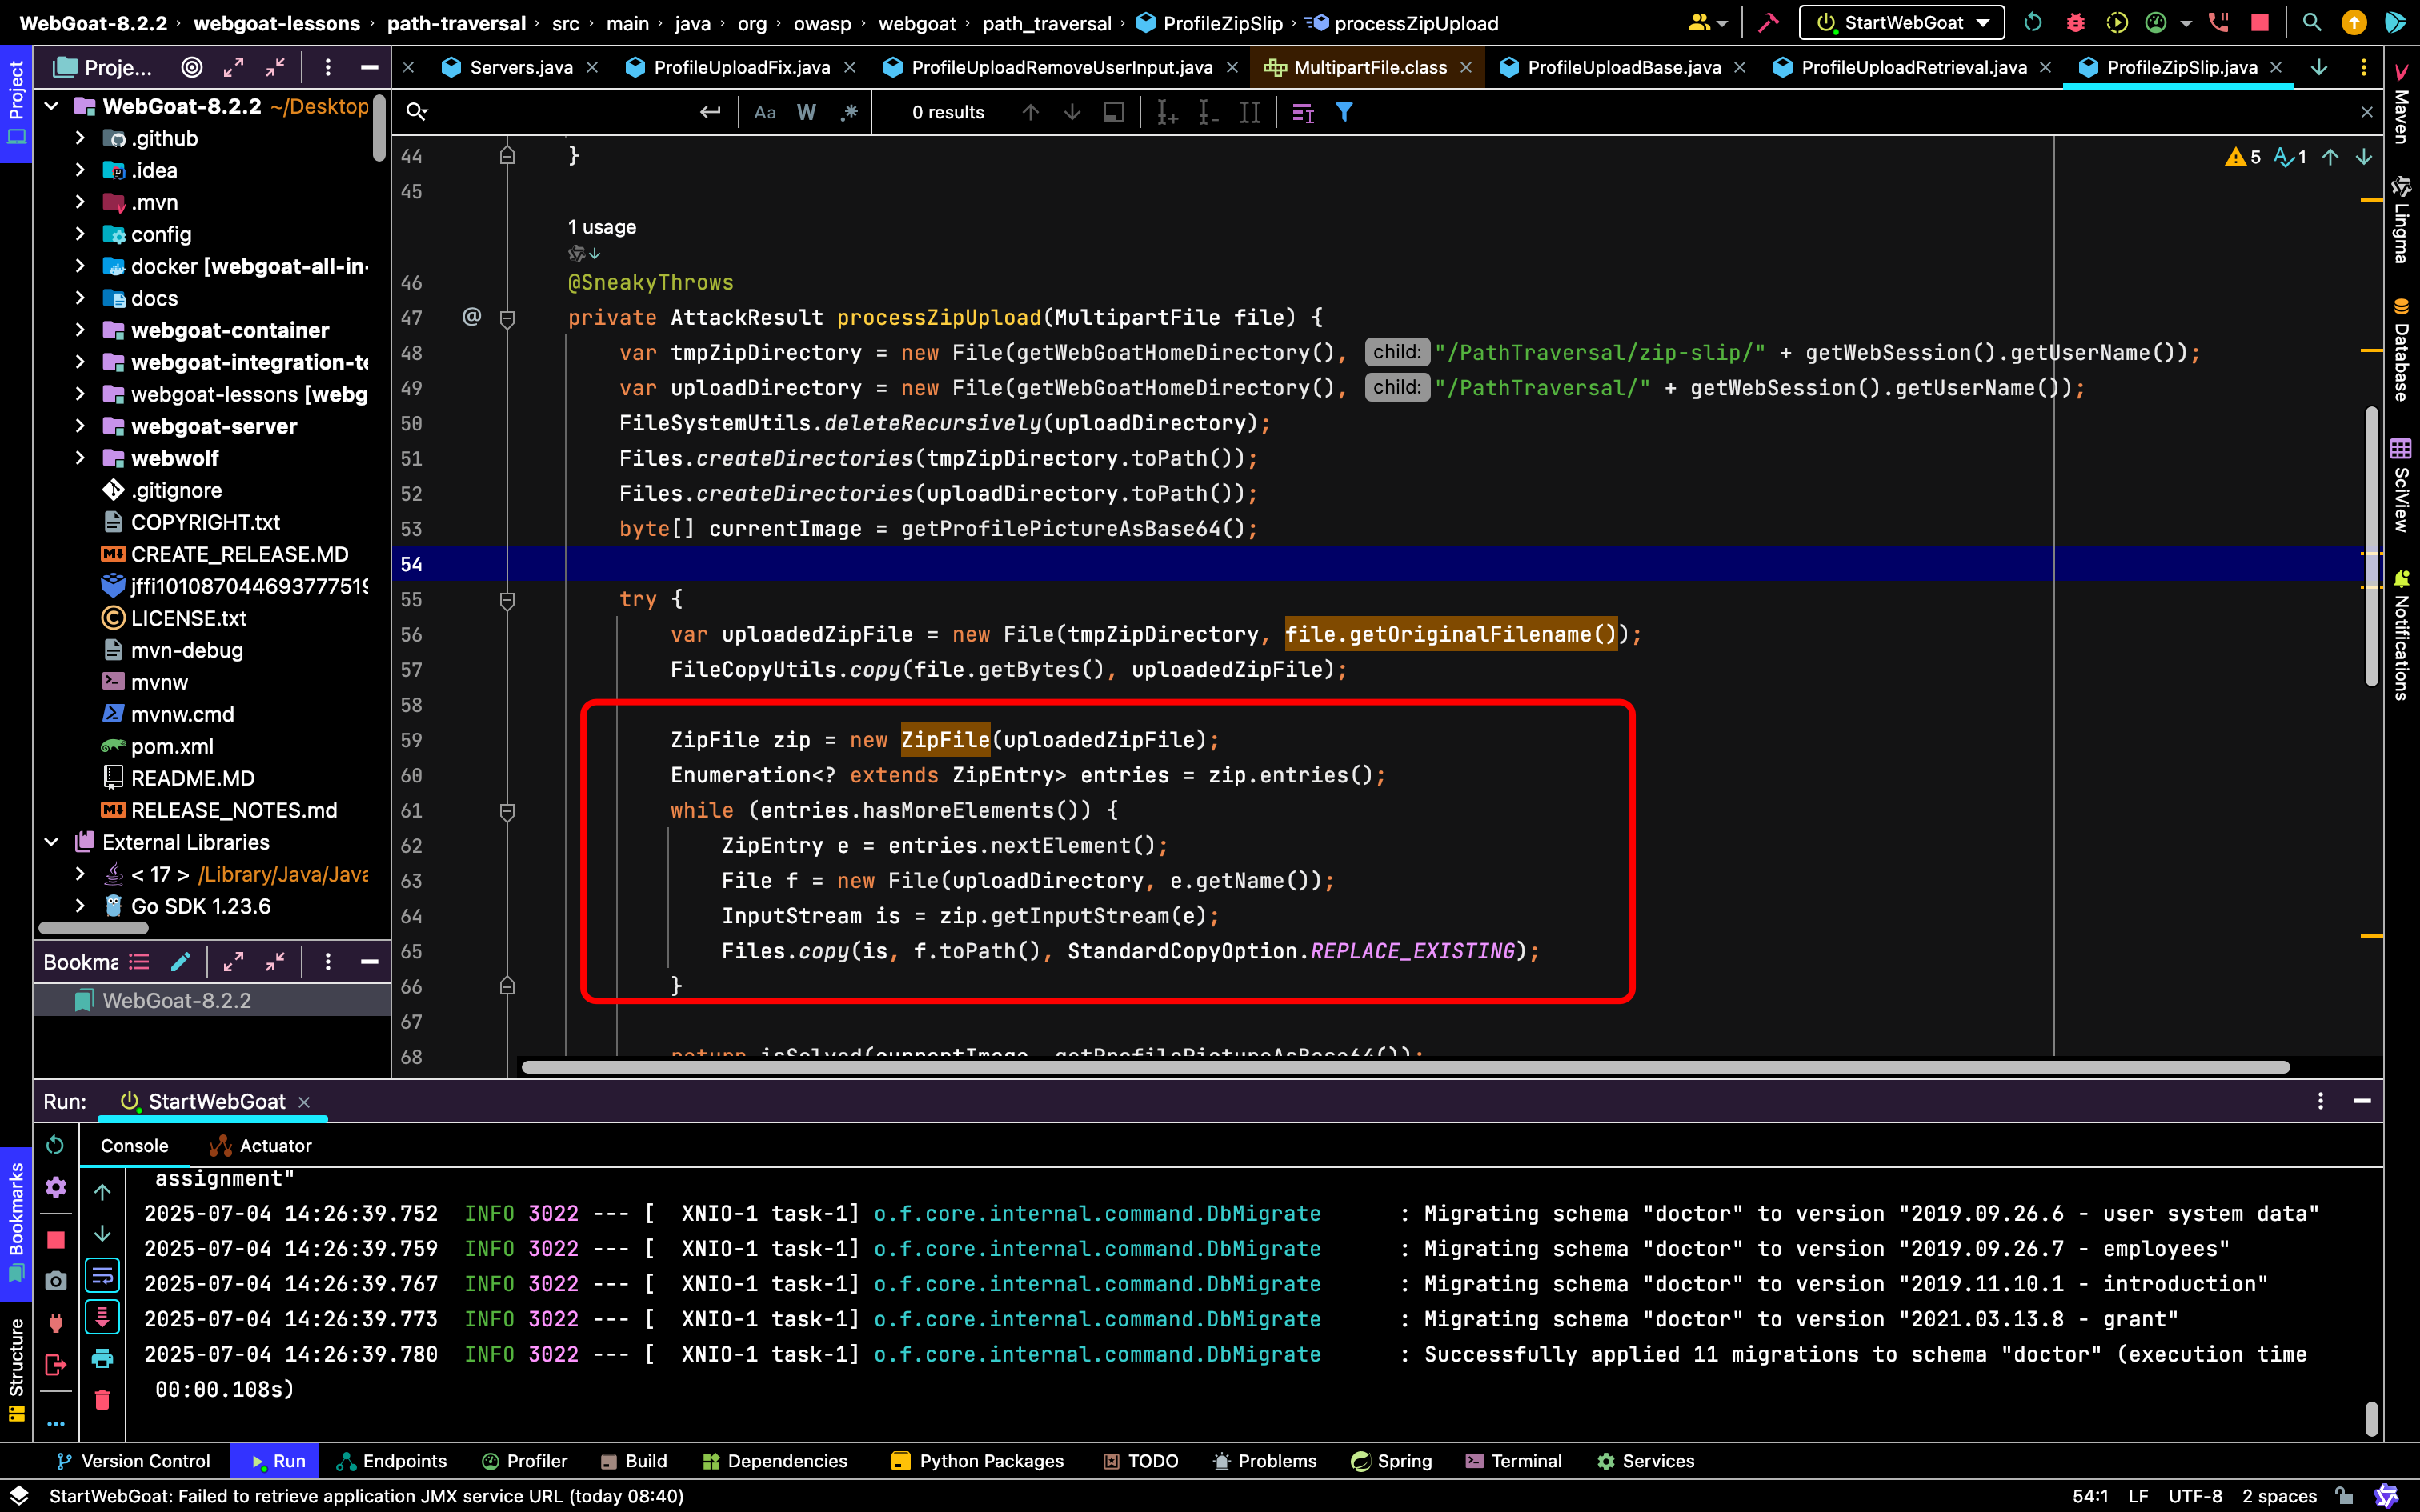
Task: Rerun StartWebGoat in Run panel
Action: click(x=55, y=1144)
